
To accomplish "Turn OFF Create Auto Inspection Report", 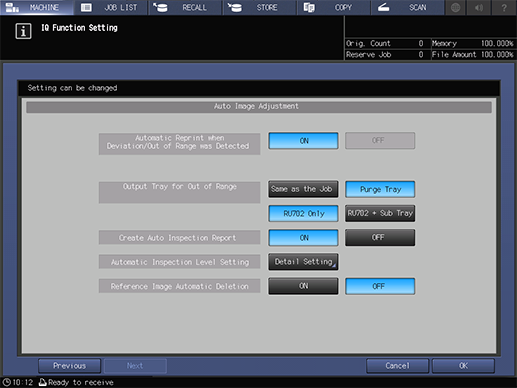I will click(x=380, y=237).
